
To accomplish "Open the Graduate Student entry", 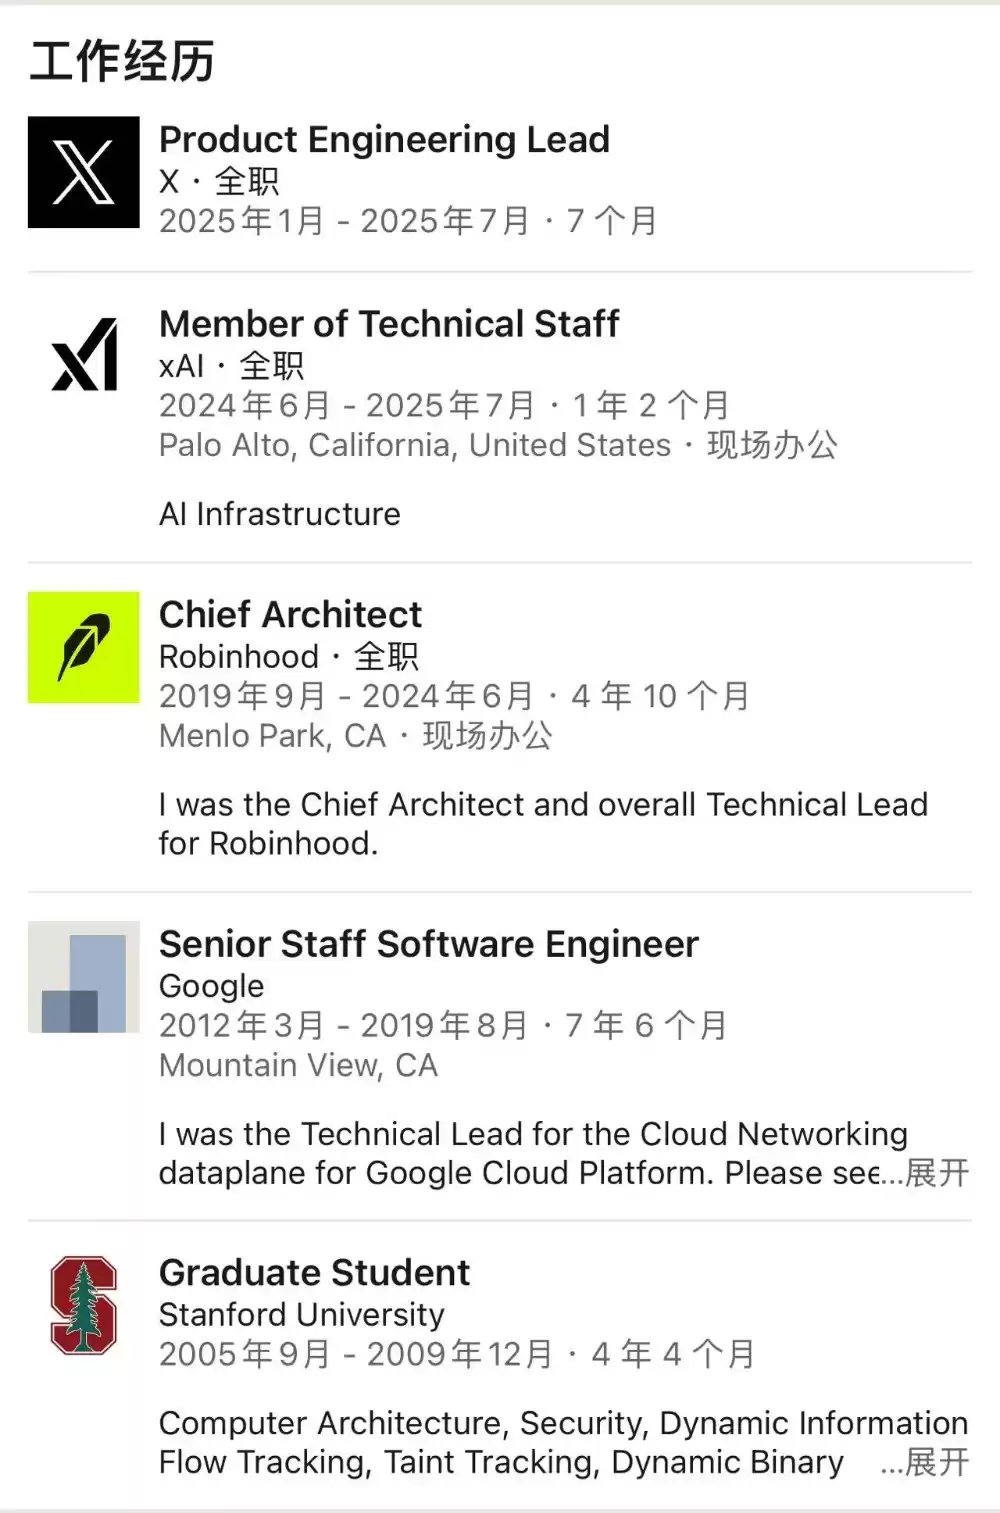I will pos(314,1272).
